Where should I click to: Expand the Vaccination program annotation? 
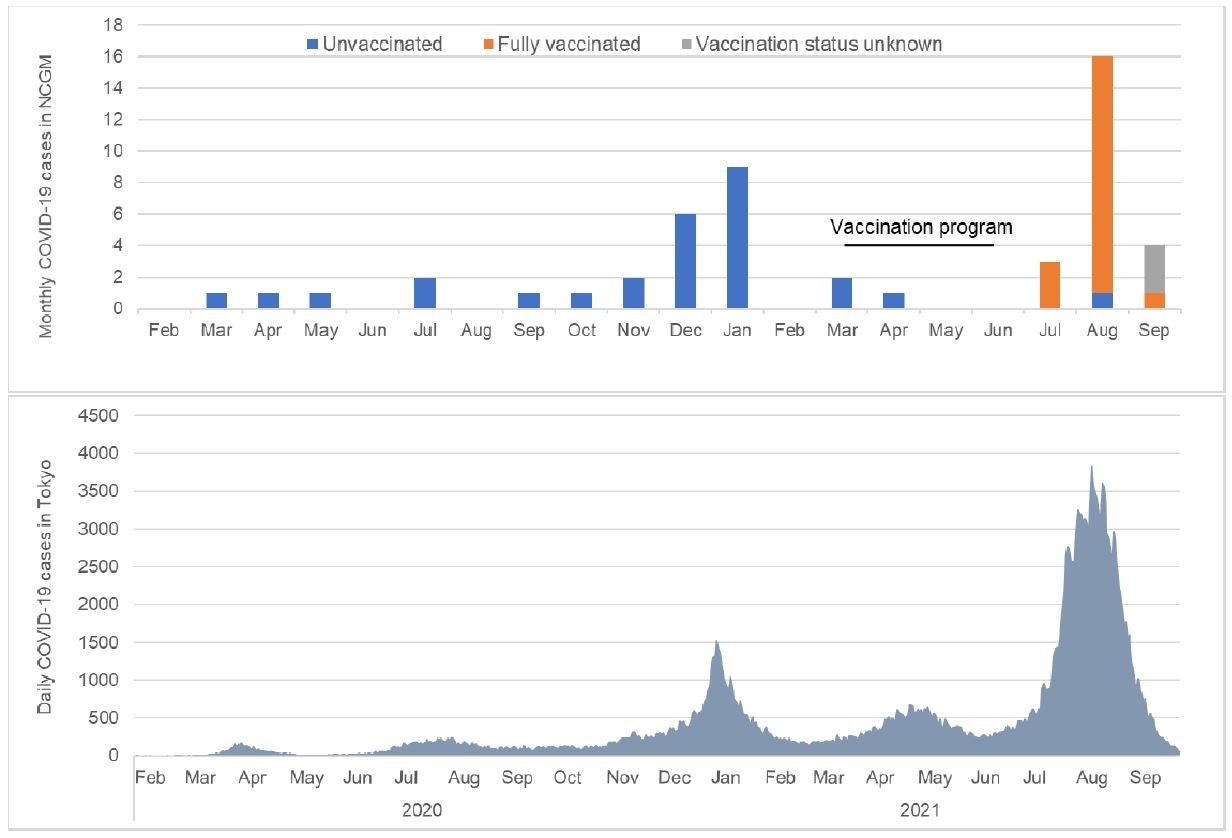coord(921,228)
